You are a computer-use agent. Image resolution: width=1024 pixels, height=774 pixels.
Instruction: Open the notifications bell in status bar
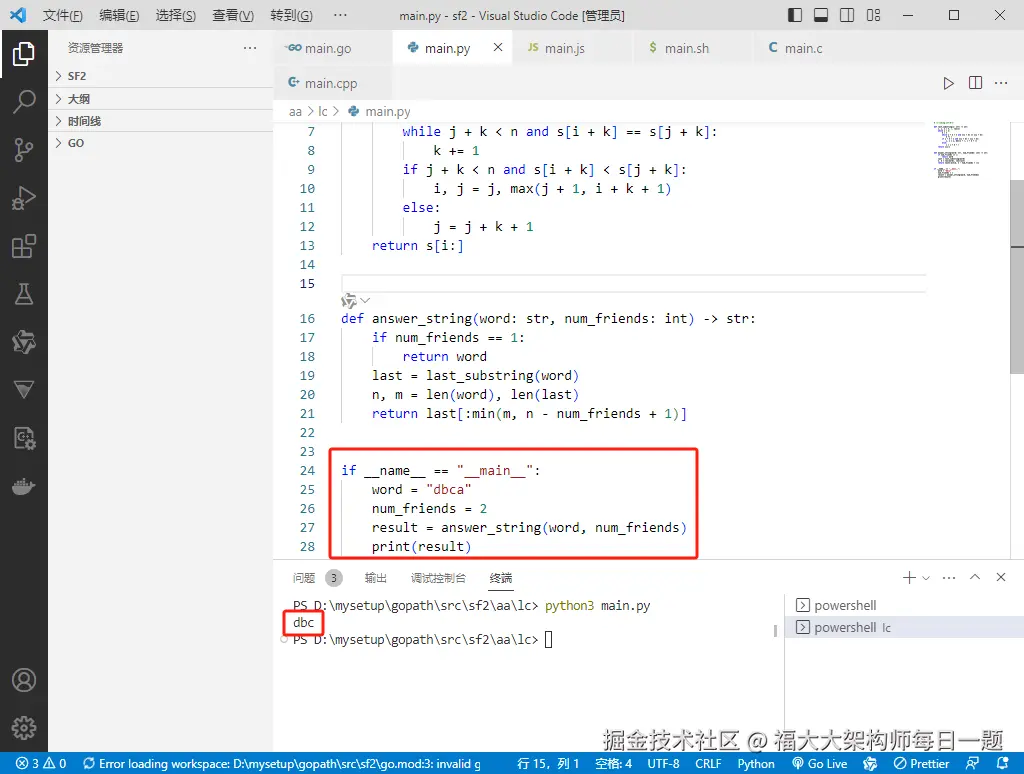pos(1002,763)
